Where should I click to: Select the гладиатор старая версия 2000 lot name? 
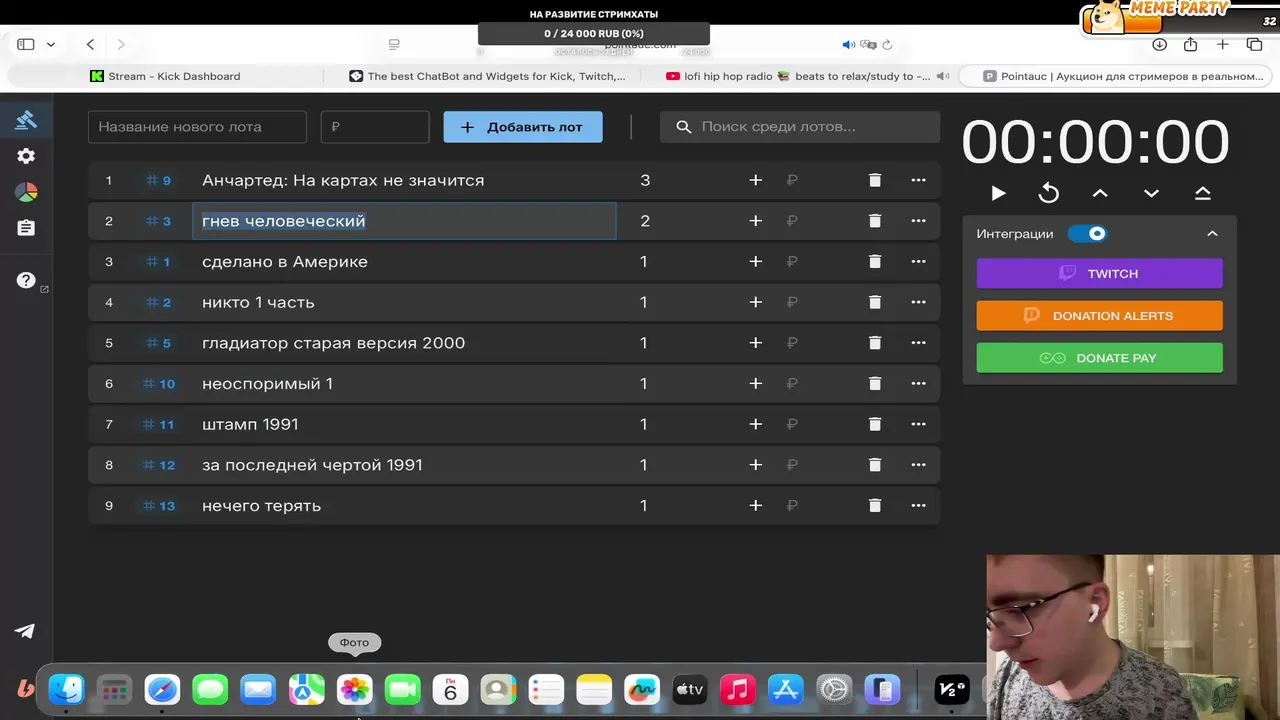333,343
